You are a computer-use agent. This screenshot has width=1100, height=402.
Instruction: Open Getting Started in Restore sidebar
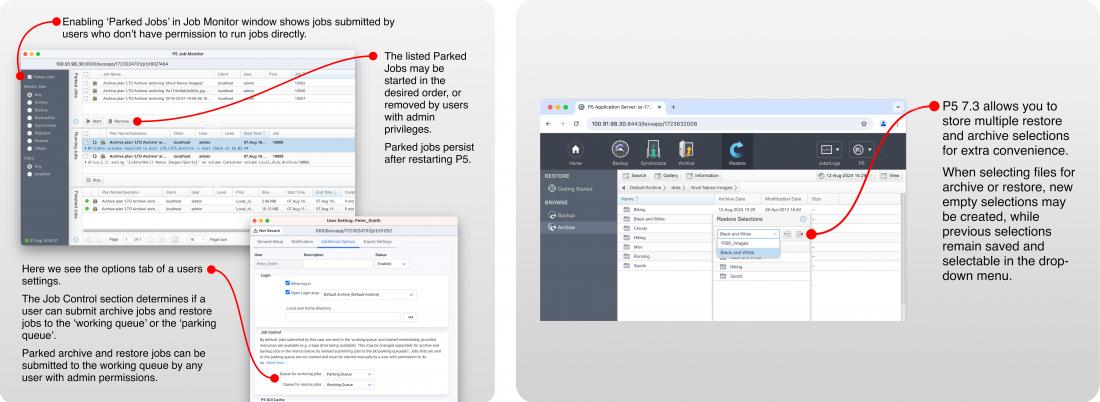570,189
